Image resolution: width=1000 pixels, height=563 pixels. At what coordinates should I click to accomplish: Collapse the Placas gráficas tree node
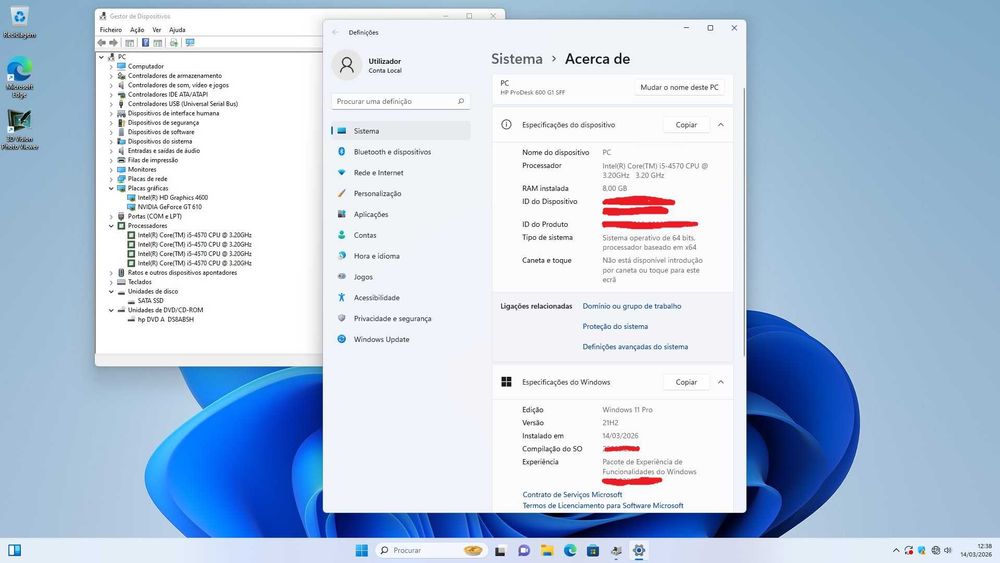(x=111, y=188)
